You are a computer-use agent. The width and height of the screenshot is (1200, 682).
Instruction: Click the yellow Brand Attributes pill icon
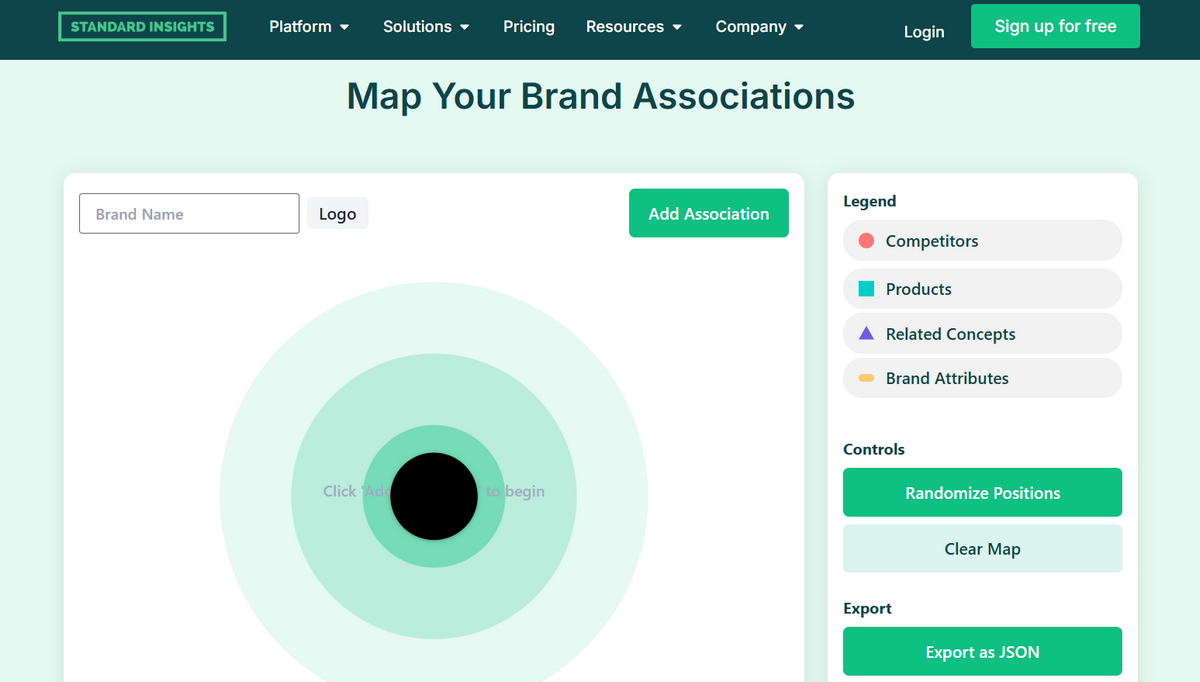(867, 378)
